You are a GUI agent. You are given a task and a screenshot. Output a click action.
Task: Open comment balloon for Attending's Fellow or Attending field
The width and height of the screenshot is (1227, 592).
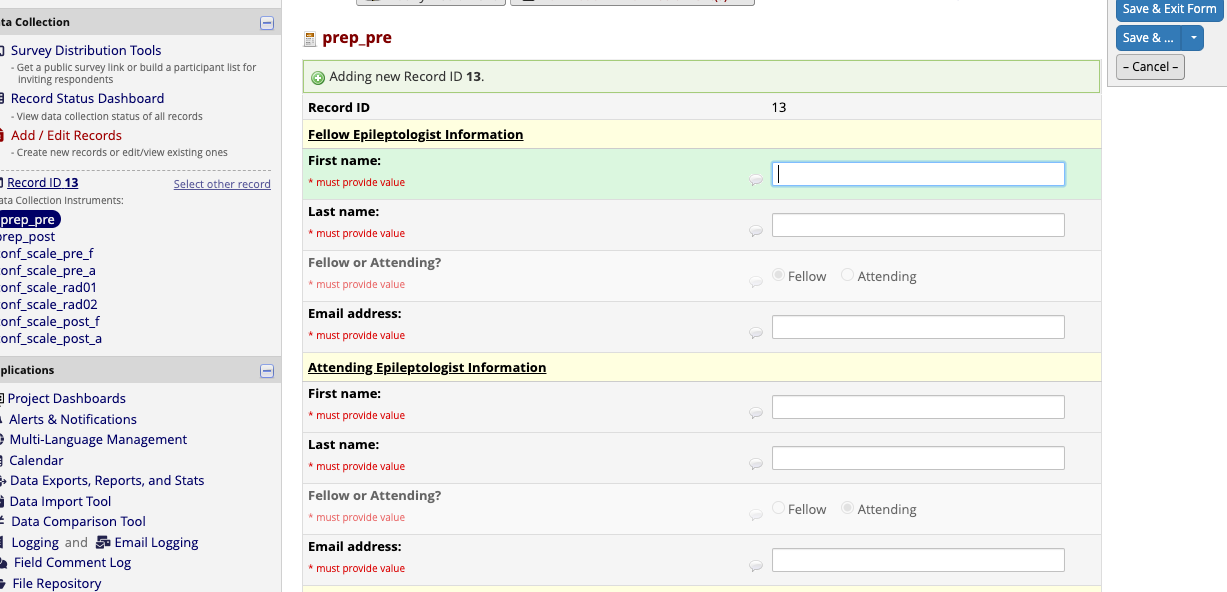(x=756, y=516)
